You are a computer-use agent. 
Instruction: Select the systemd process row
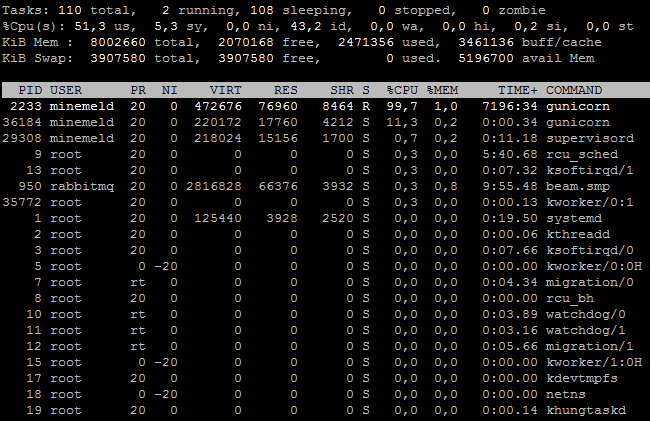(x=325, y=218)
